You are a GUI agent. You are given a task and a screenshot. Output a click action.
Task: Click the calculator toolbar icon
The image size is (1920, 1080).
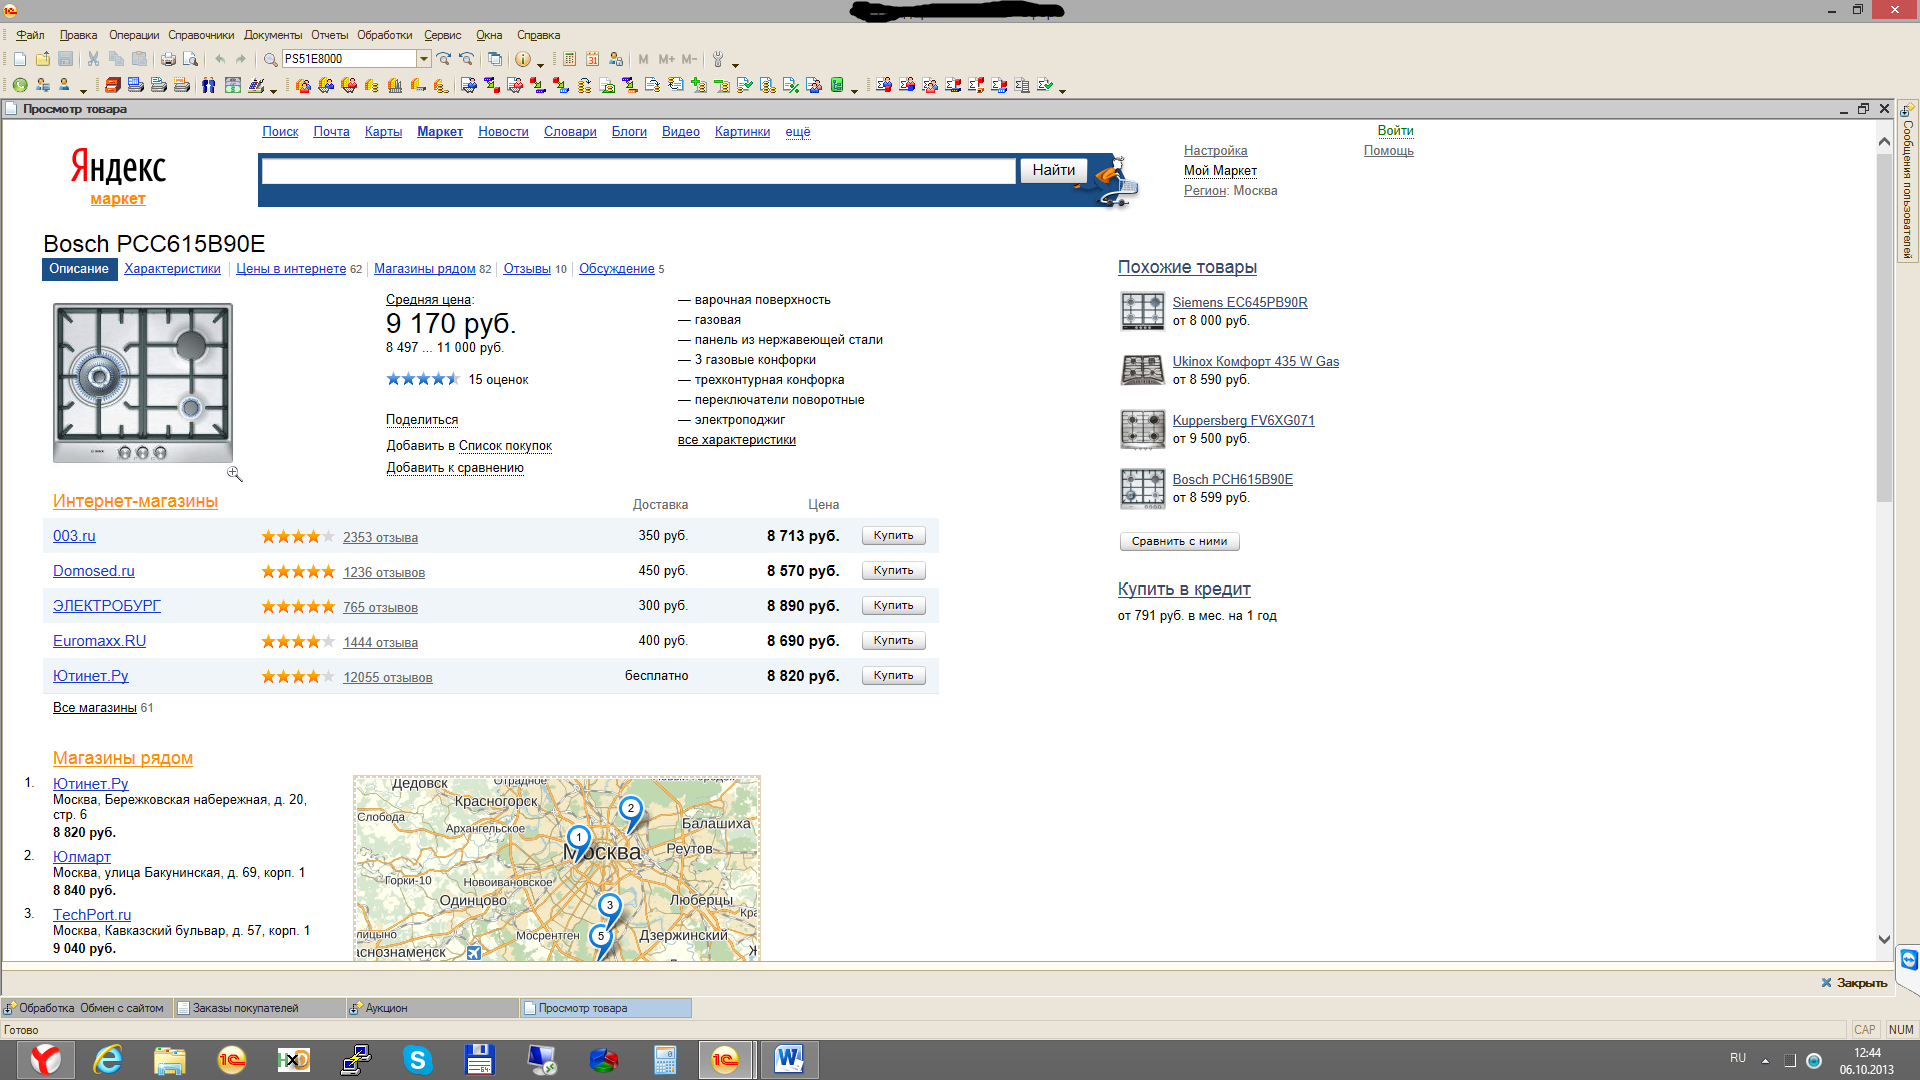tap(570, 59)
